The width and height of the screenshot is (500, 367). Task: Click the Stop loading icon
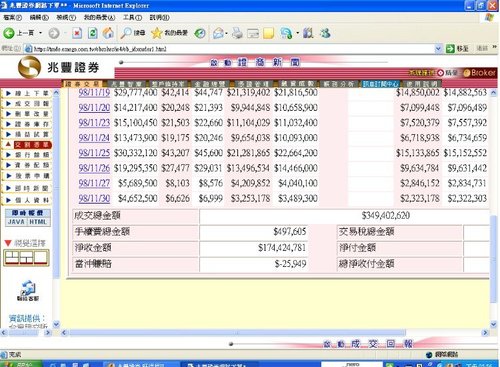77,33
